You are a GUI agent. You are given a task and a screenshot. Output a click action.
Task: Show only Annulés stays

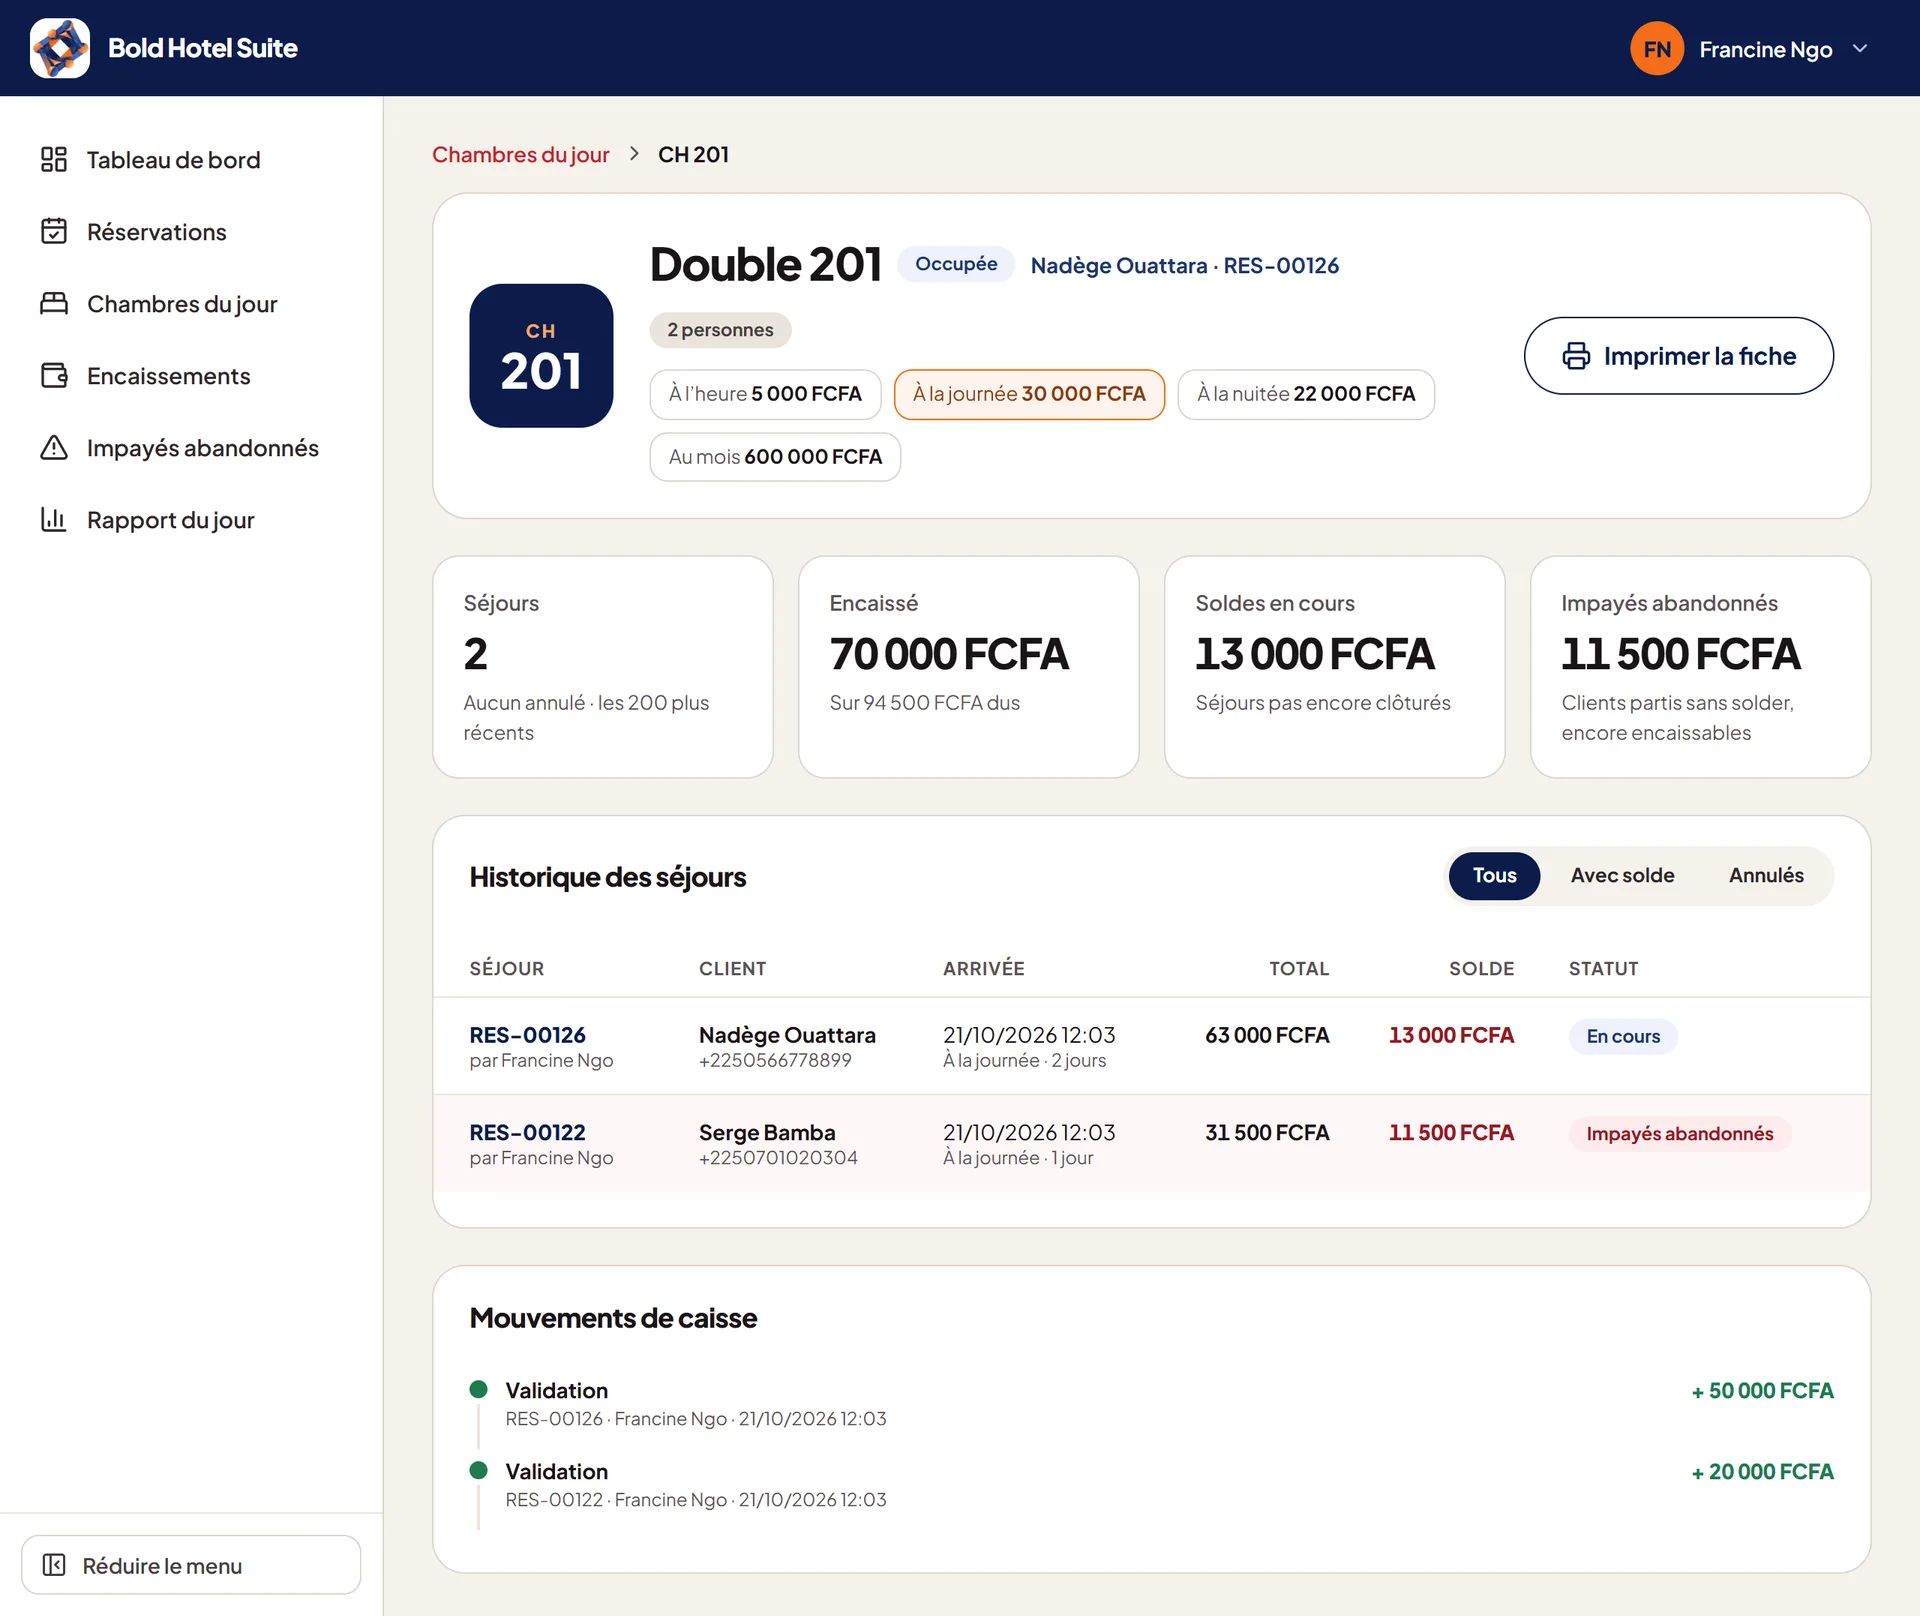coord(1766,875)
